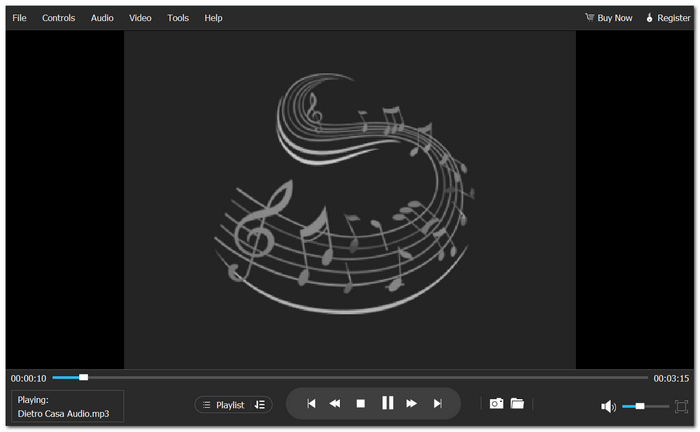Open the snapshot folder icon
The height and width of the screenshot is (432, 700).
tap(517, 403)
